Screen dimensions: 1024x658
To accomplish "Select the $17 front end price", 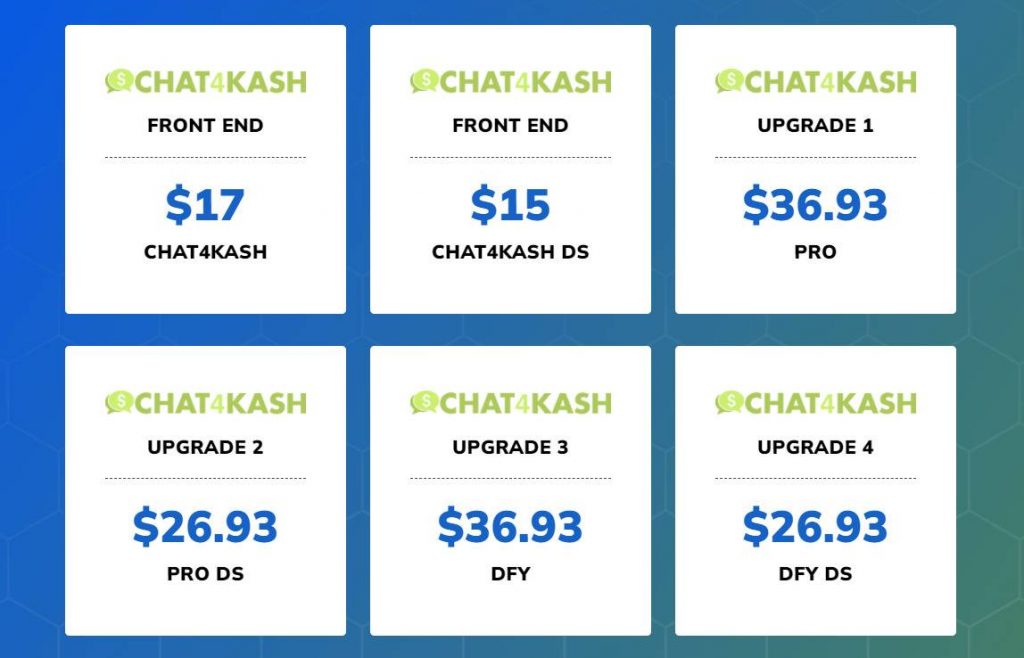I will (x=205, y=205).
